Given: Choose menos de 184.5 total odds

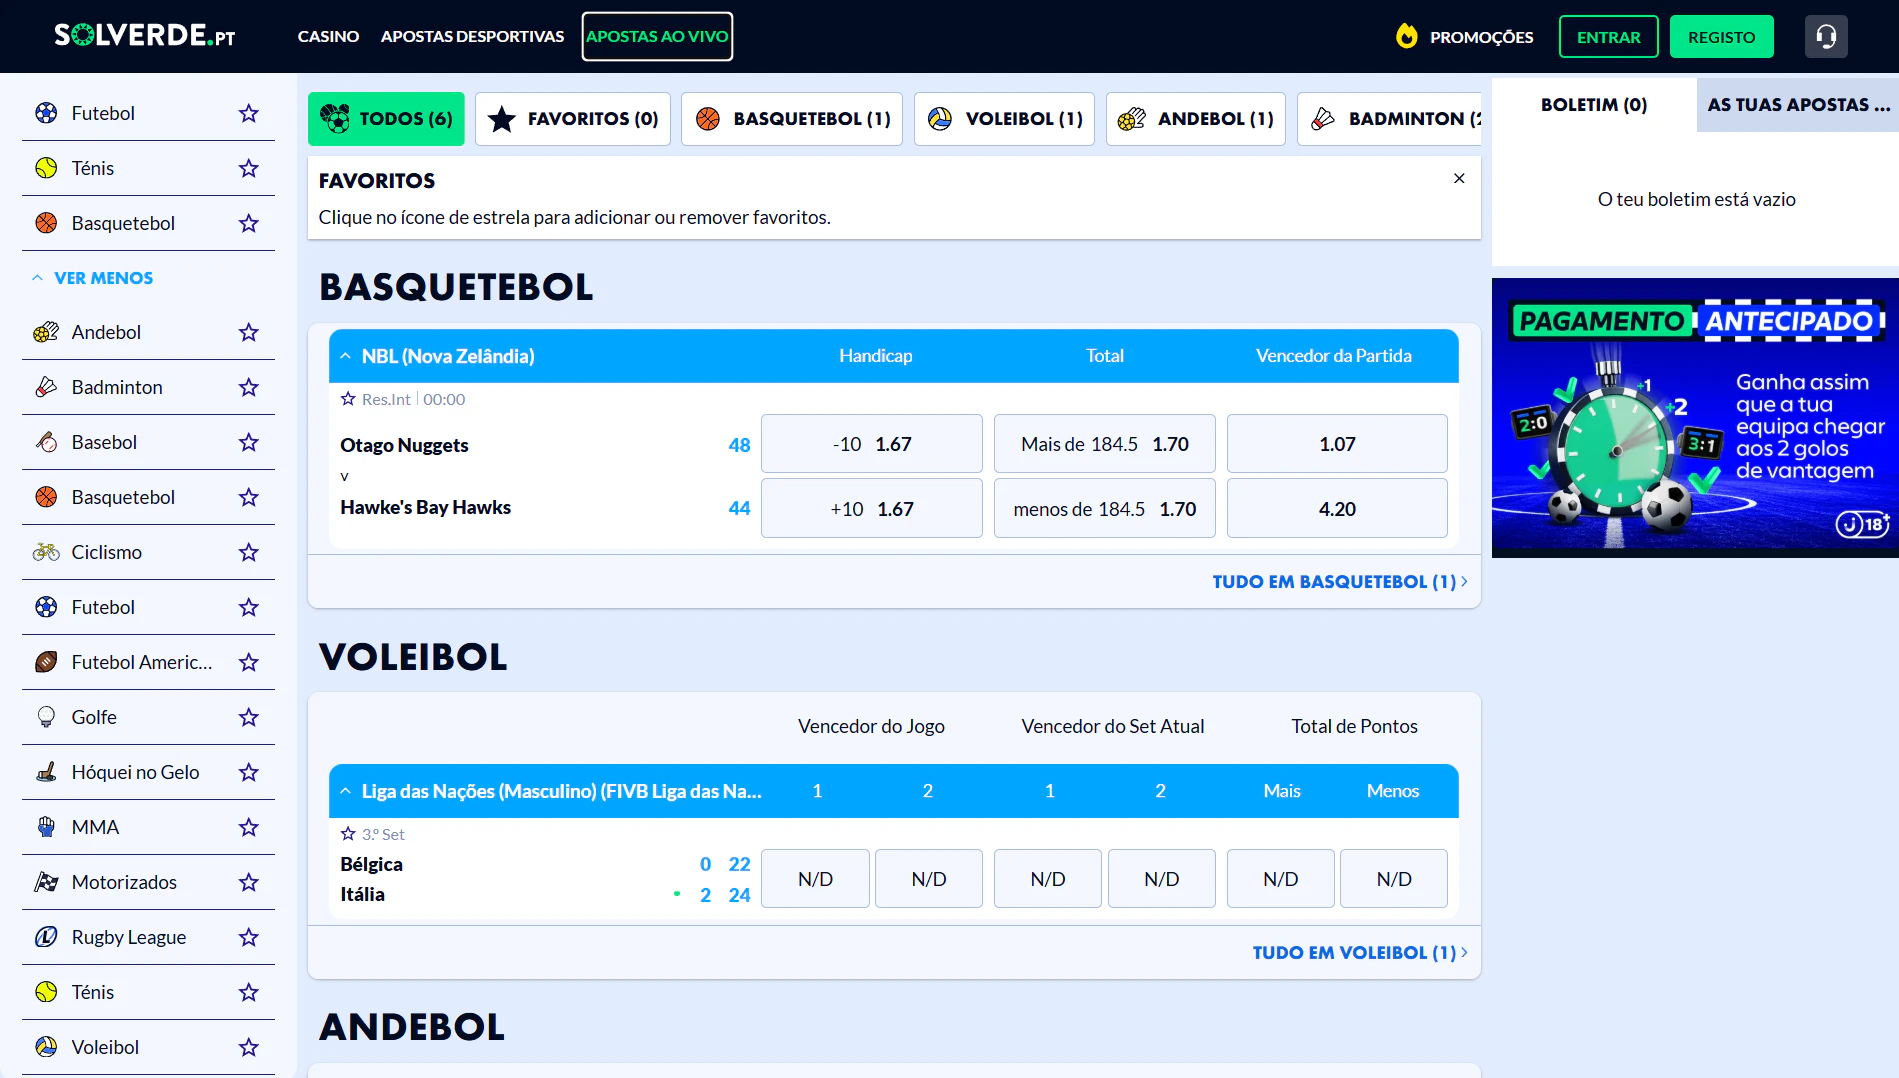Looking at the screenshot, I should click(x=1105, y=509).
